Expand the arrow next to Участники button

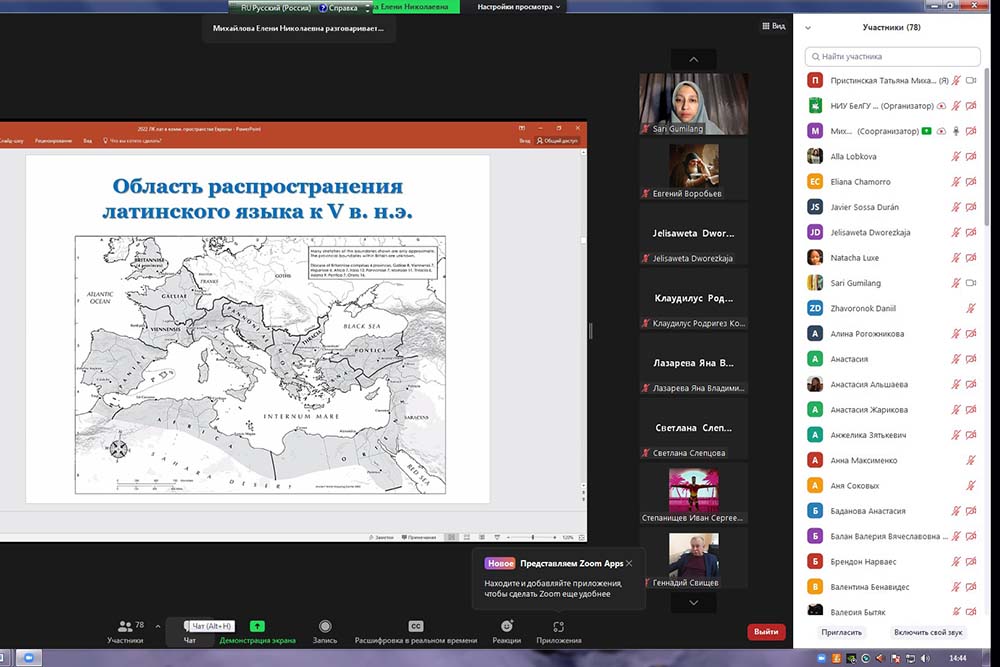pyautogui.click(x=157, y=626)
